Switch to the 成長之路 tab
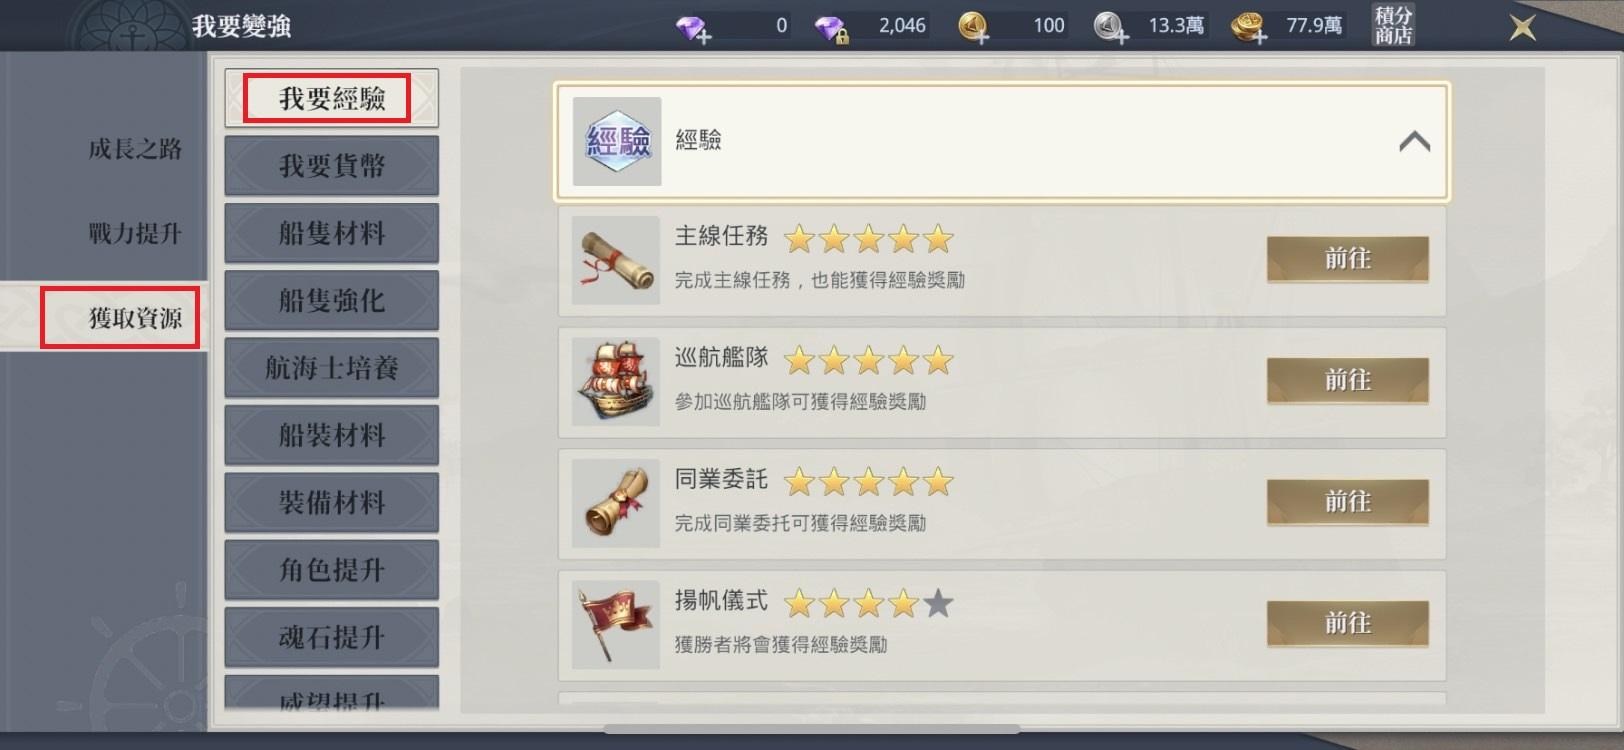This screenshot has width=1624, height=750. [x=135, y=149]
